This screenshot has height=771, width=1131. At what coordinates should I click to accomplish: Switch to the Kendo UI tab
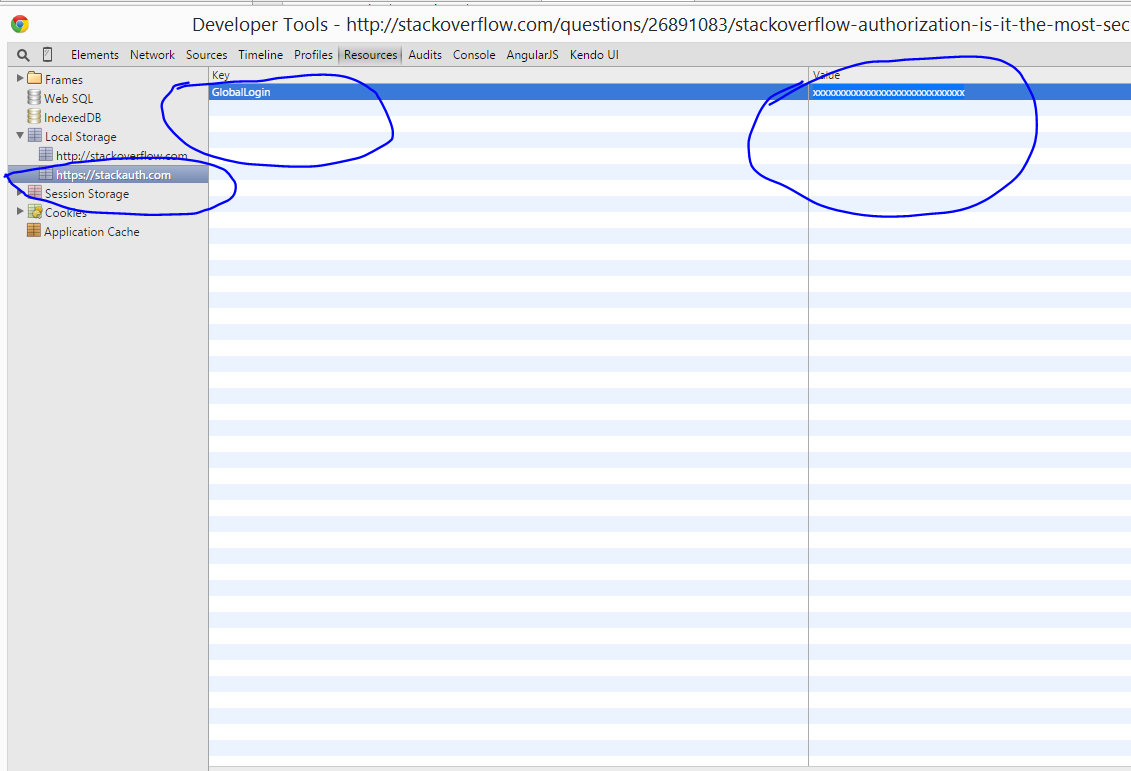tap(594, 55)
